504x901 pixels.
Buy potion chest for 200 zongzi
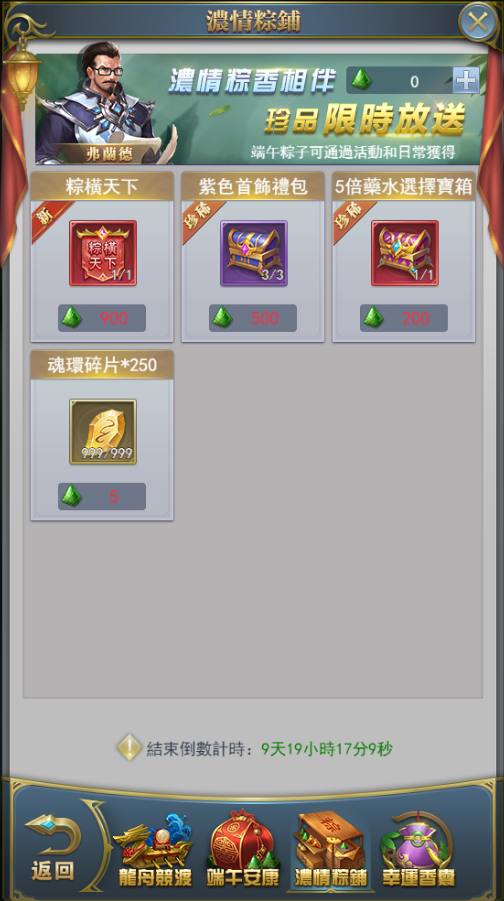click(x=404, y=318)
